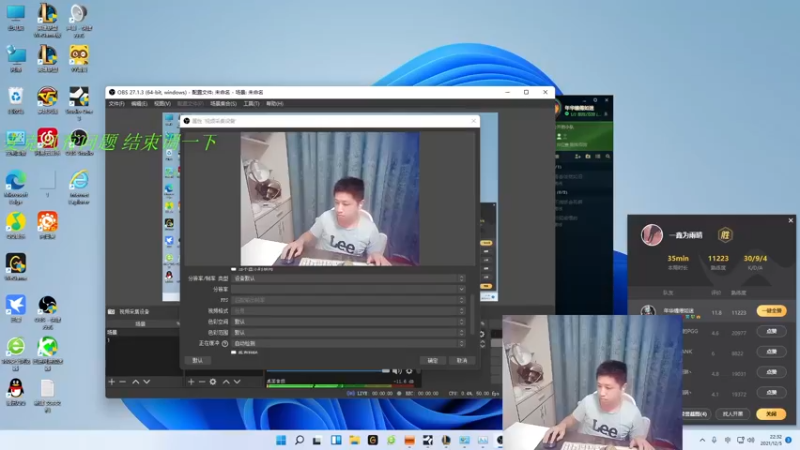This screenshot has width=800, height=450.
Task: Click 点赞 on the row with score 19372
Action: pos(771,392)
